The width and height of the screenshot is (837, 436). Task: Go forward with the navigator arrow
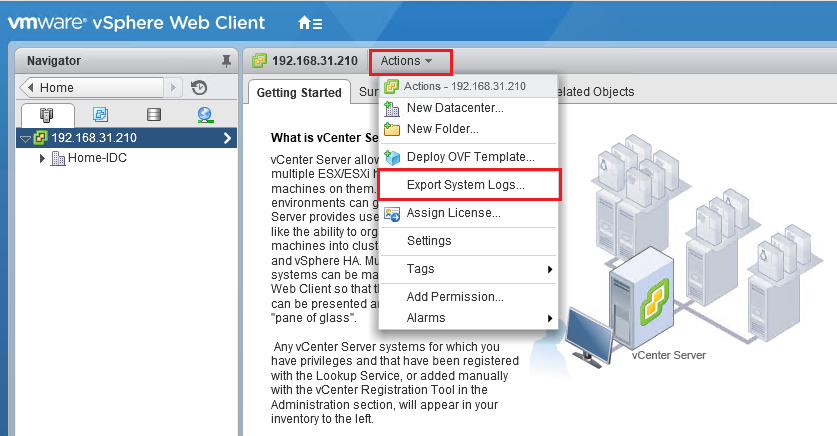pos(173,88)
